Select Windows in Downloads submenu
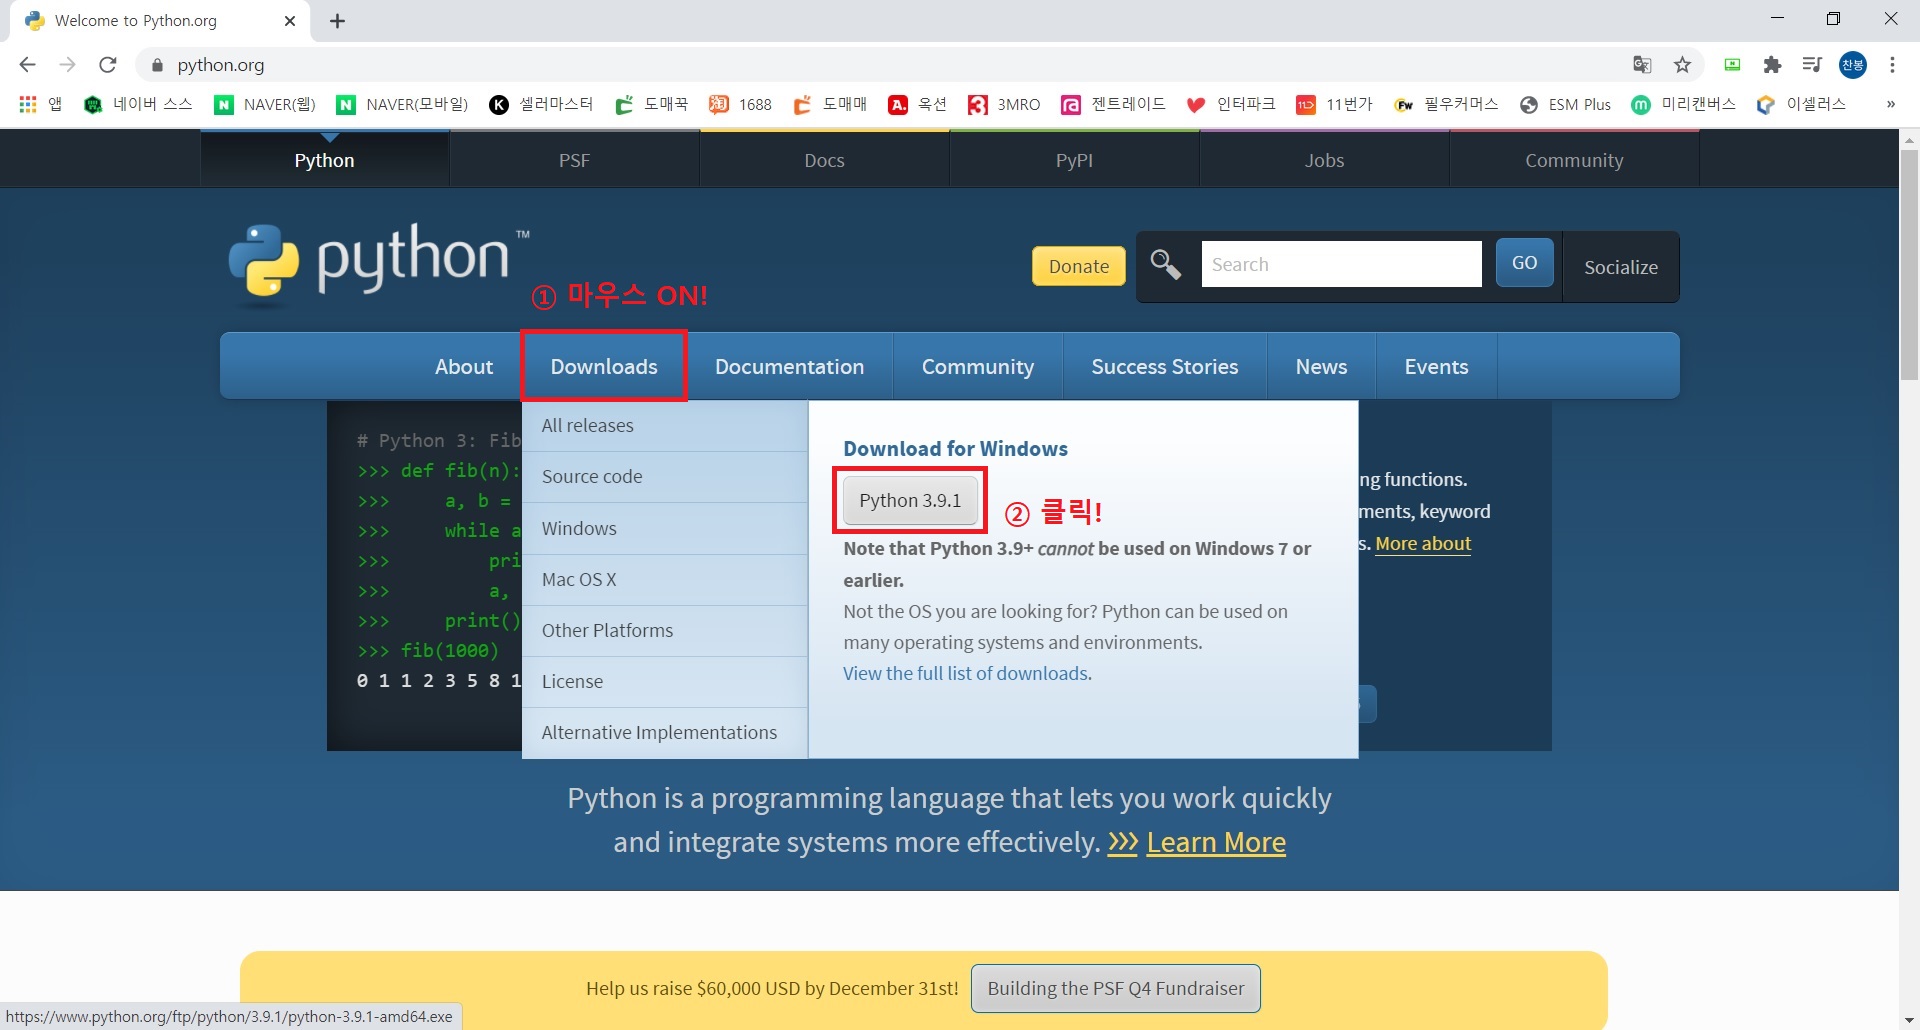The image size is (1920, 1030). (x=665, y=529)
